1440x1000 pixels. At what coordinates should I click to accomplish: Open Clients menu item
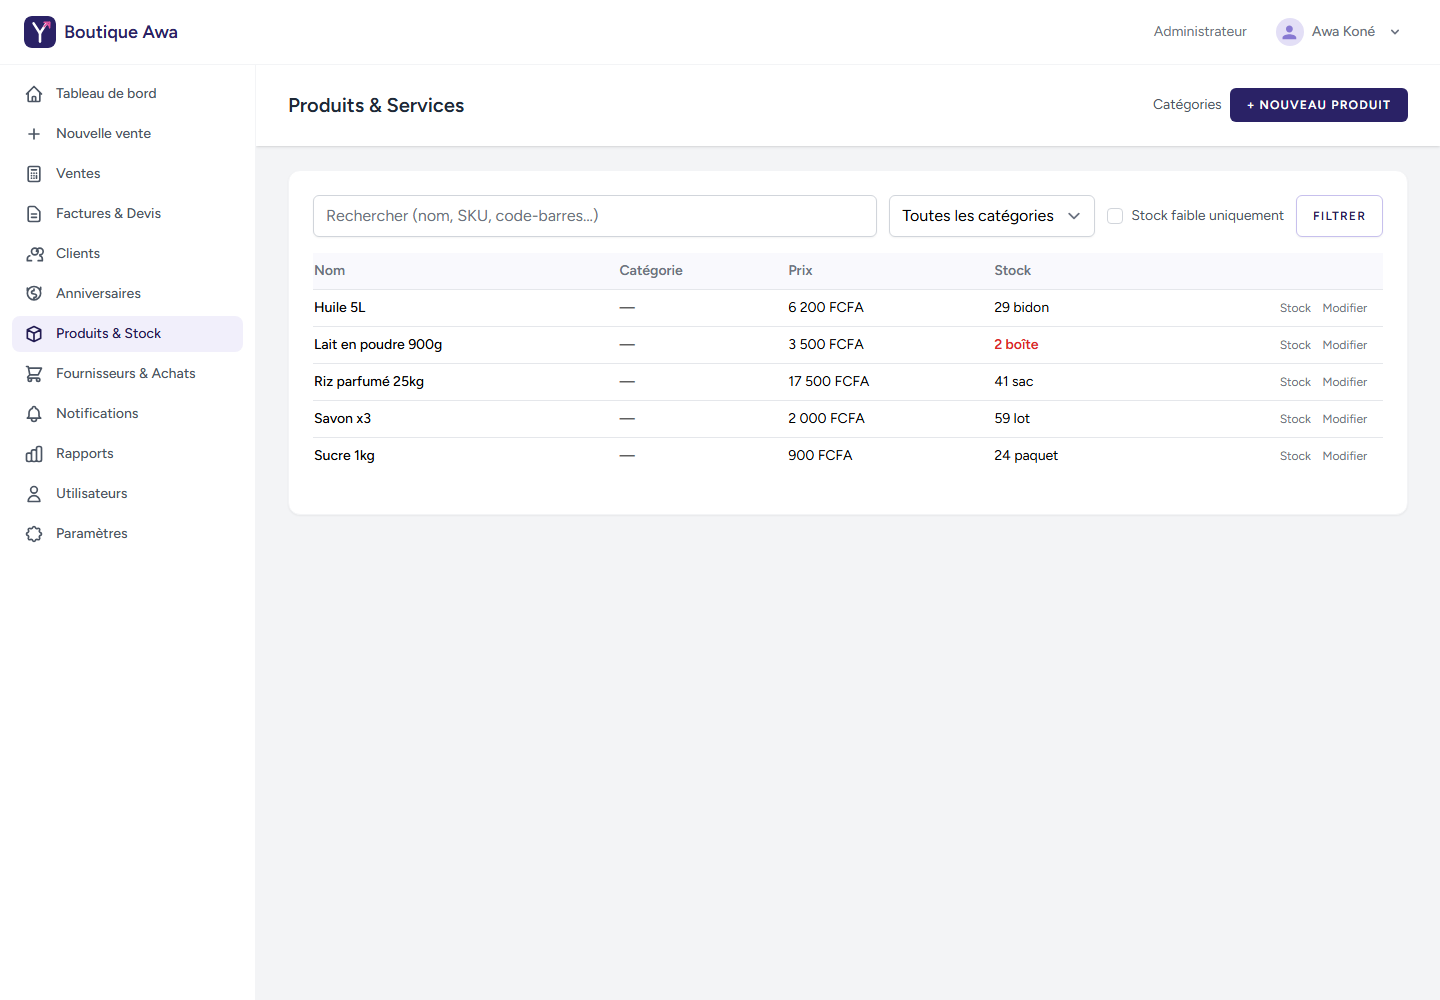[127, 254]
